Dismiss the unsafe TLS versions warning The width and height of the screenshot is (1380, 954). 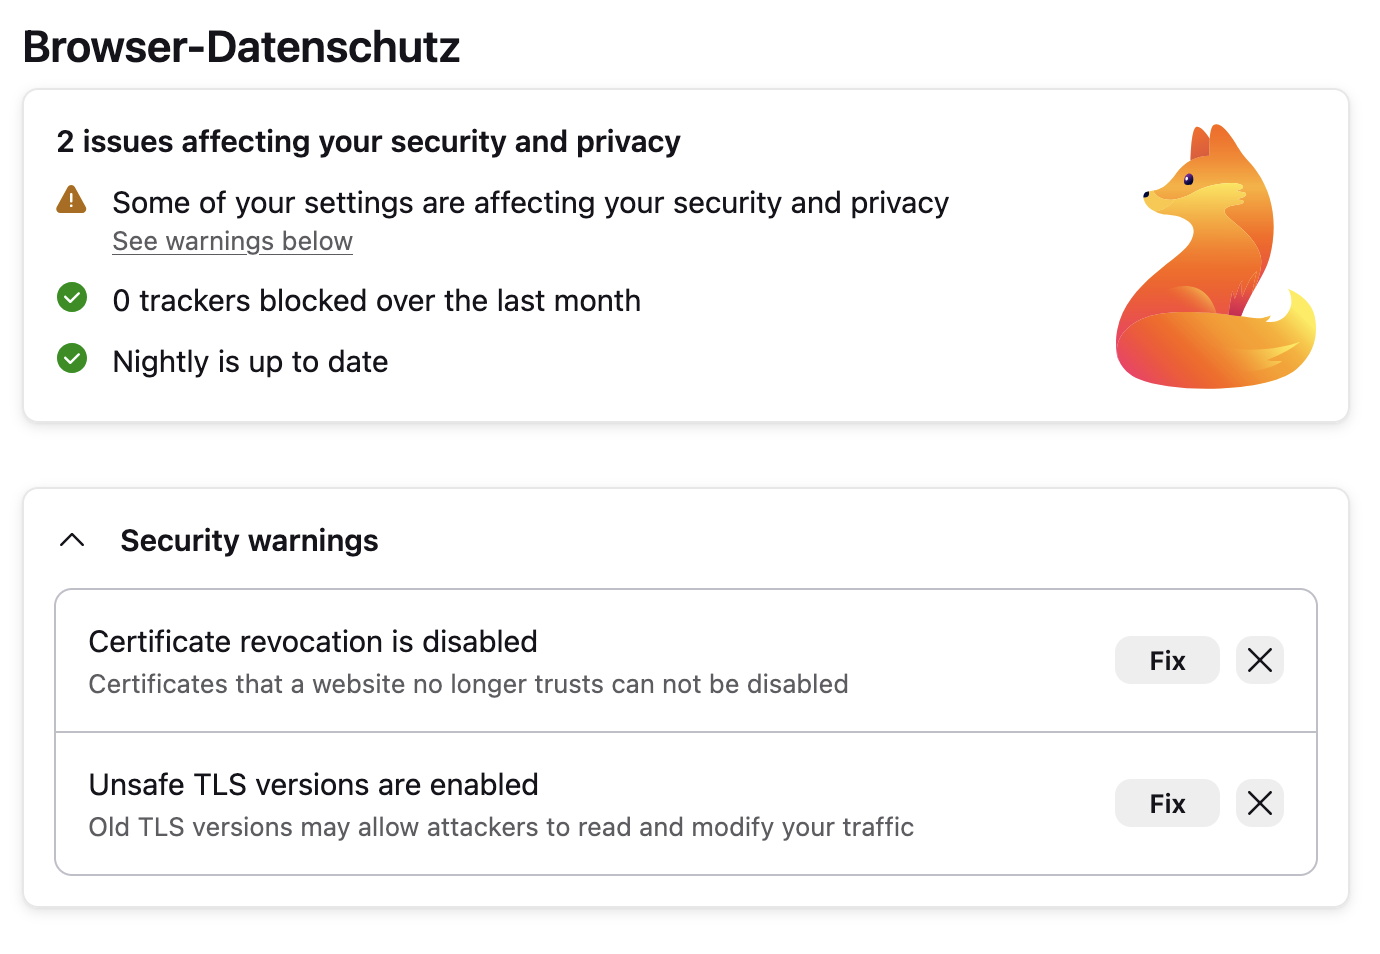[x=1259, y=803]
